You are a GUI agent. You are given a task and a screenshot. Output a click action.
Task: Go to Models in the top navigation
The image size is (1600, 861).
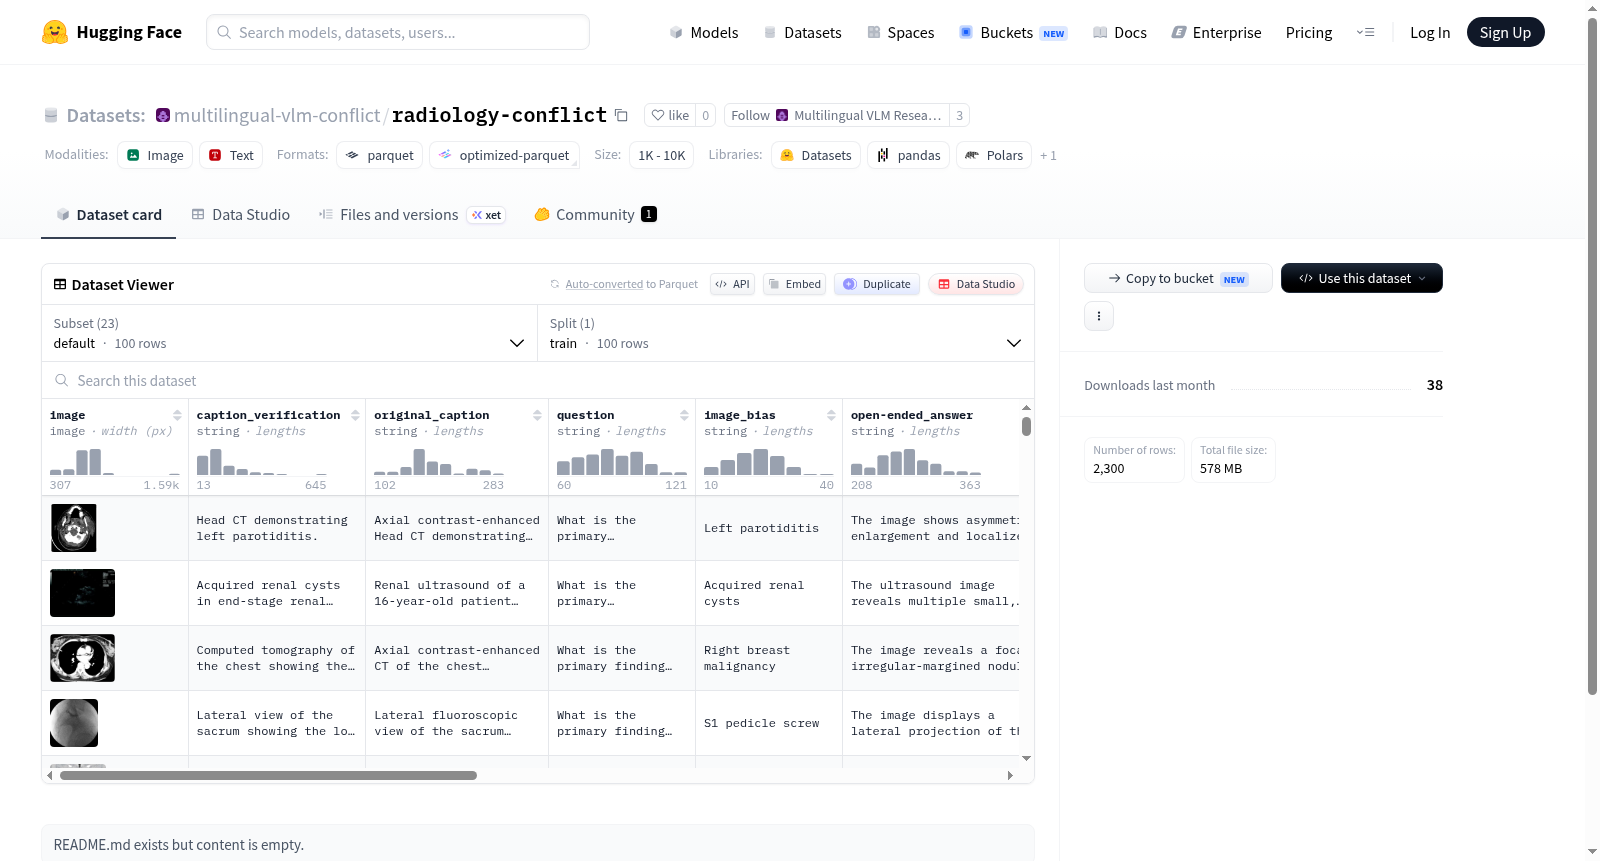704,32
